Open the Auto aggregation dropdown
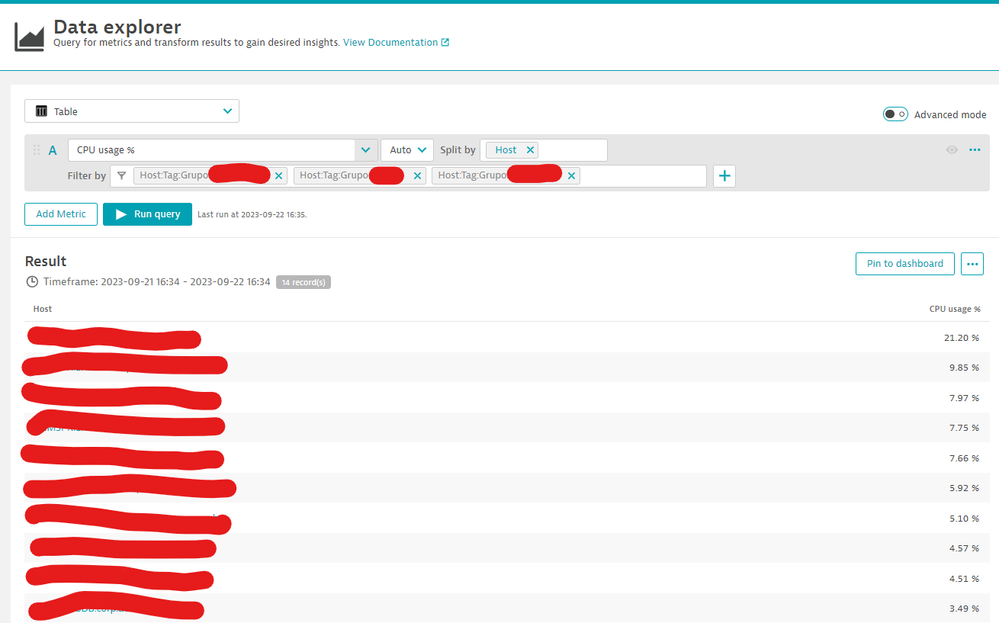The width and height of the screenshot is (999, 623). 407,150
